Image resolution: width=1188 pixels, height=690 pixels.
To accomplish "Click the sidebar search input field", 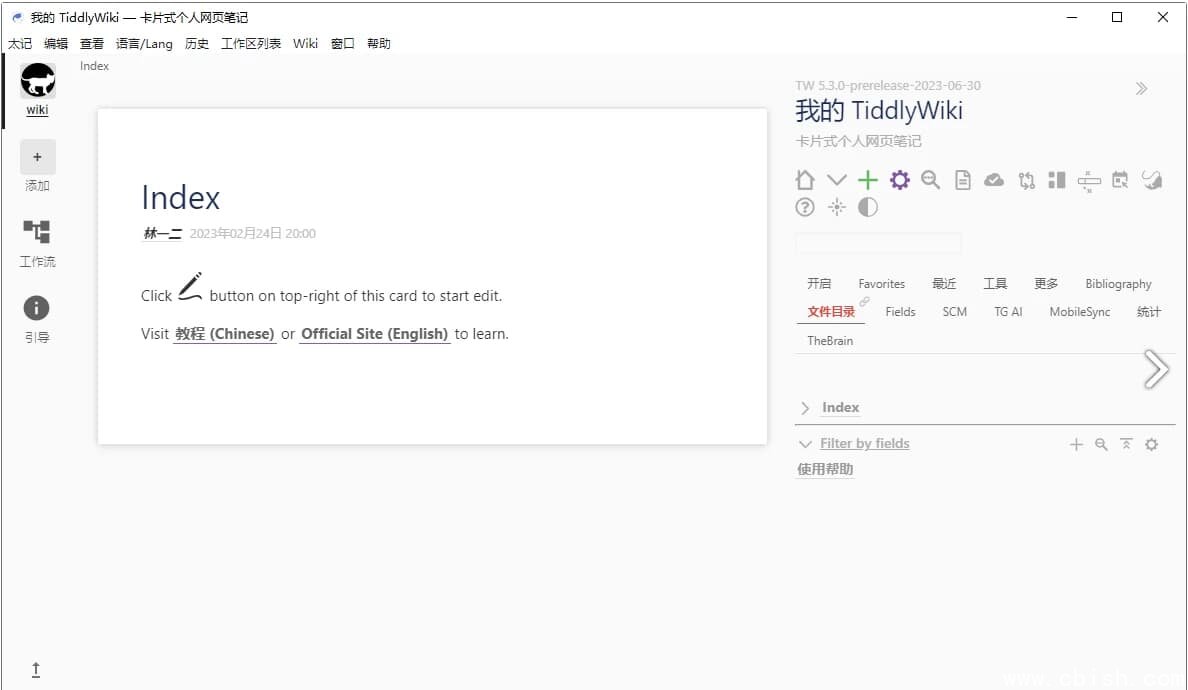I will 878,243.
